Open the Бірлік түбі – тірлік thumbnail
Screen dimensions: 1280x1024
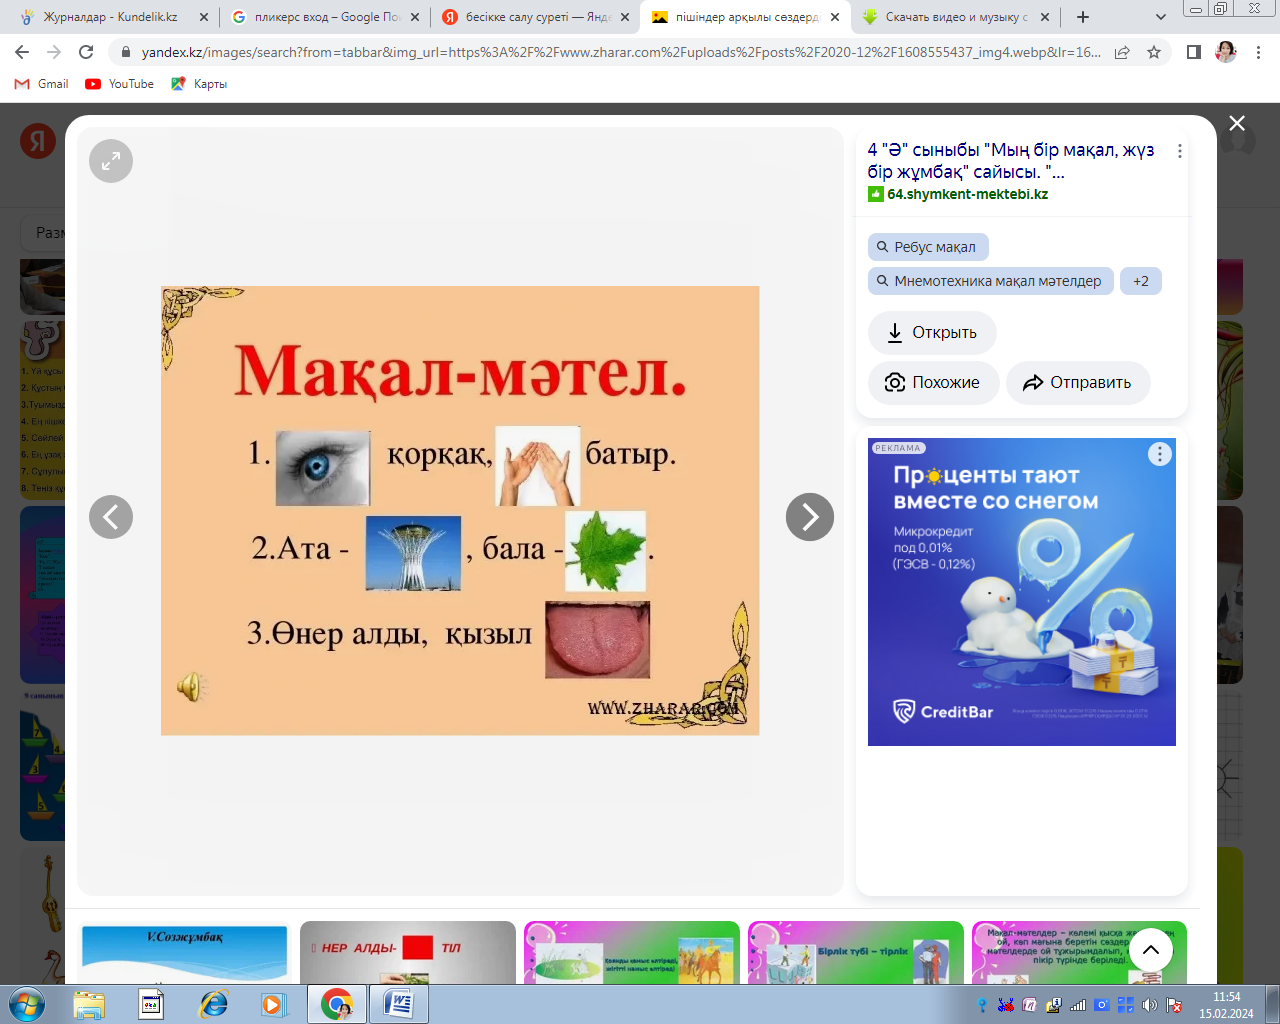856,951
